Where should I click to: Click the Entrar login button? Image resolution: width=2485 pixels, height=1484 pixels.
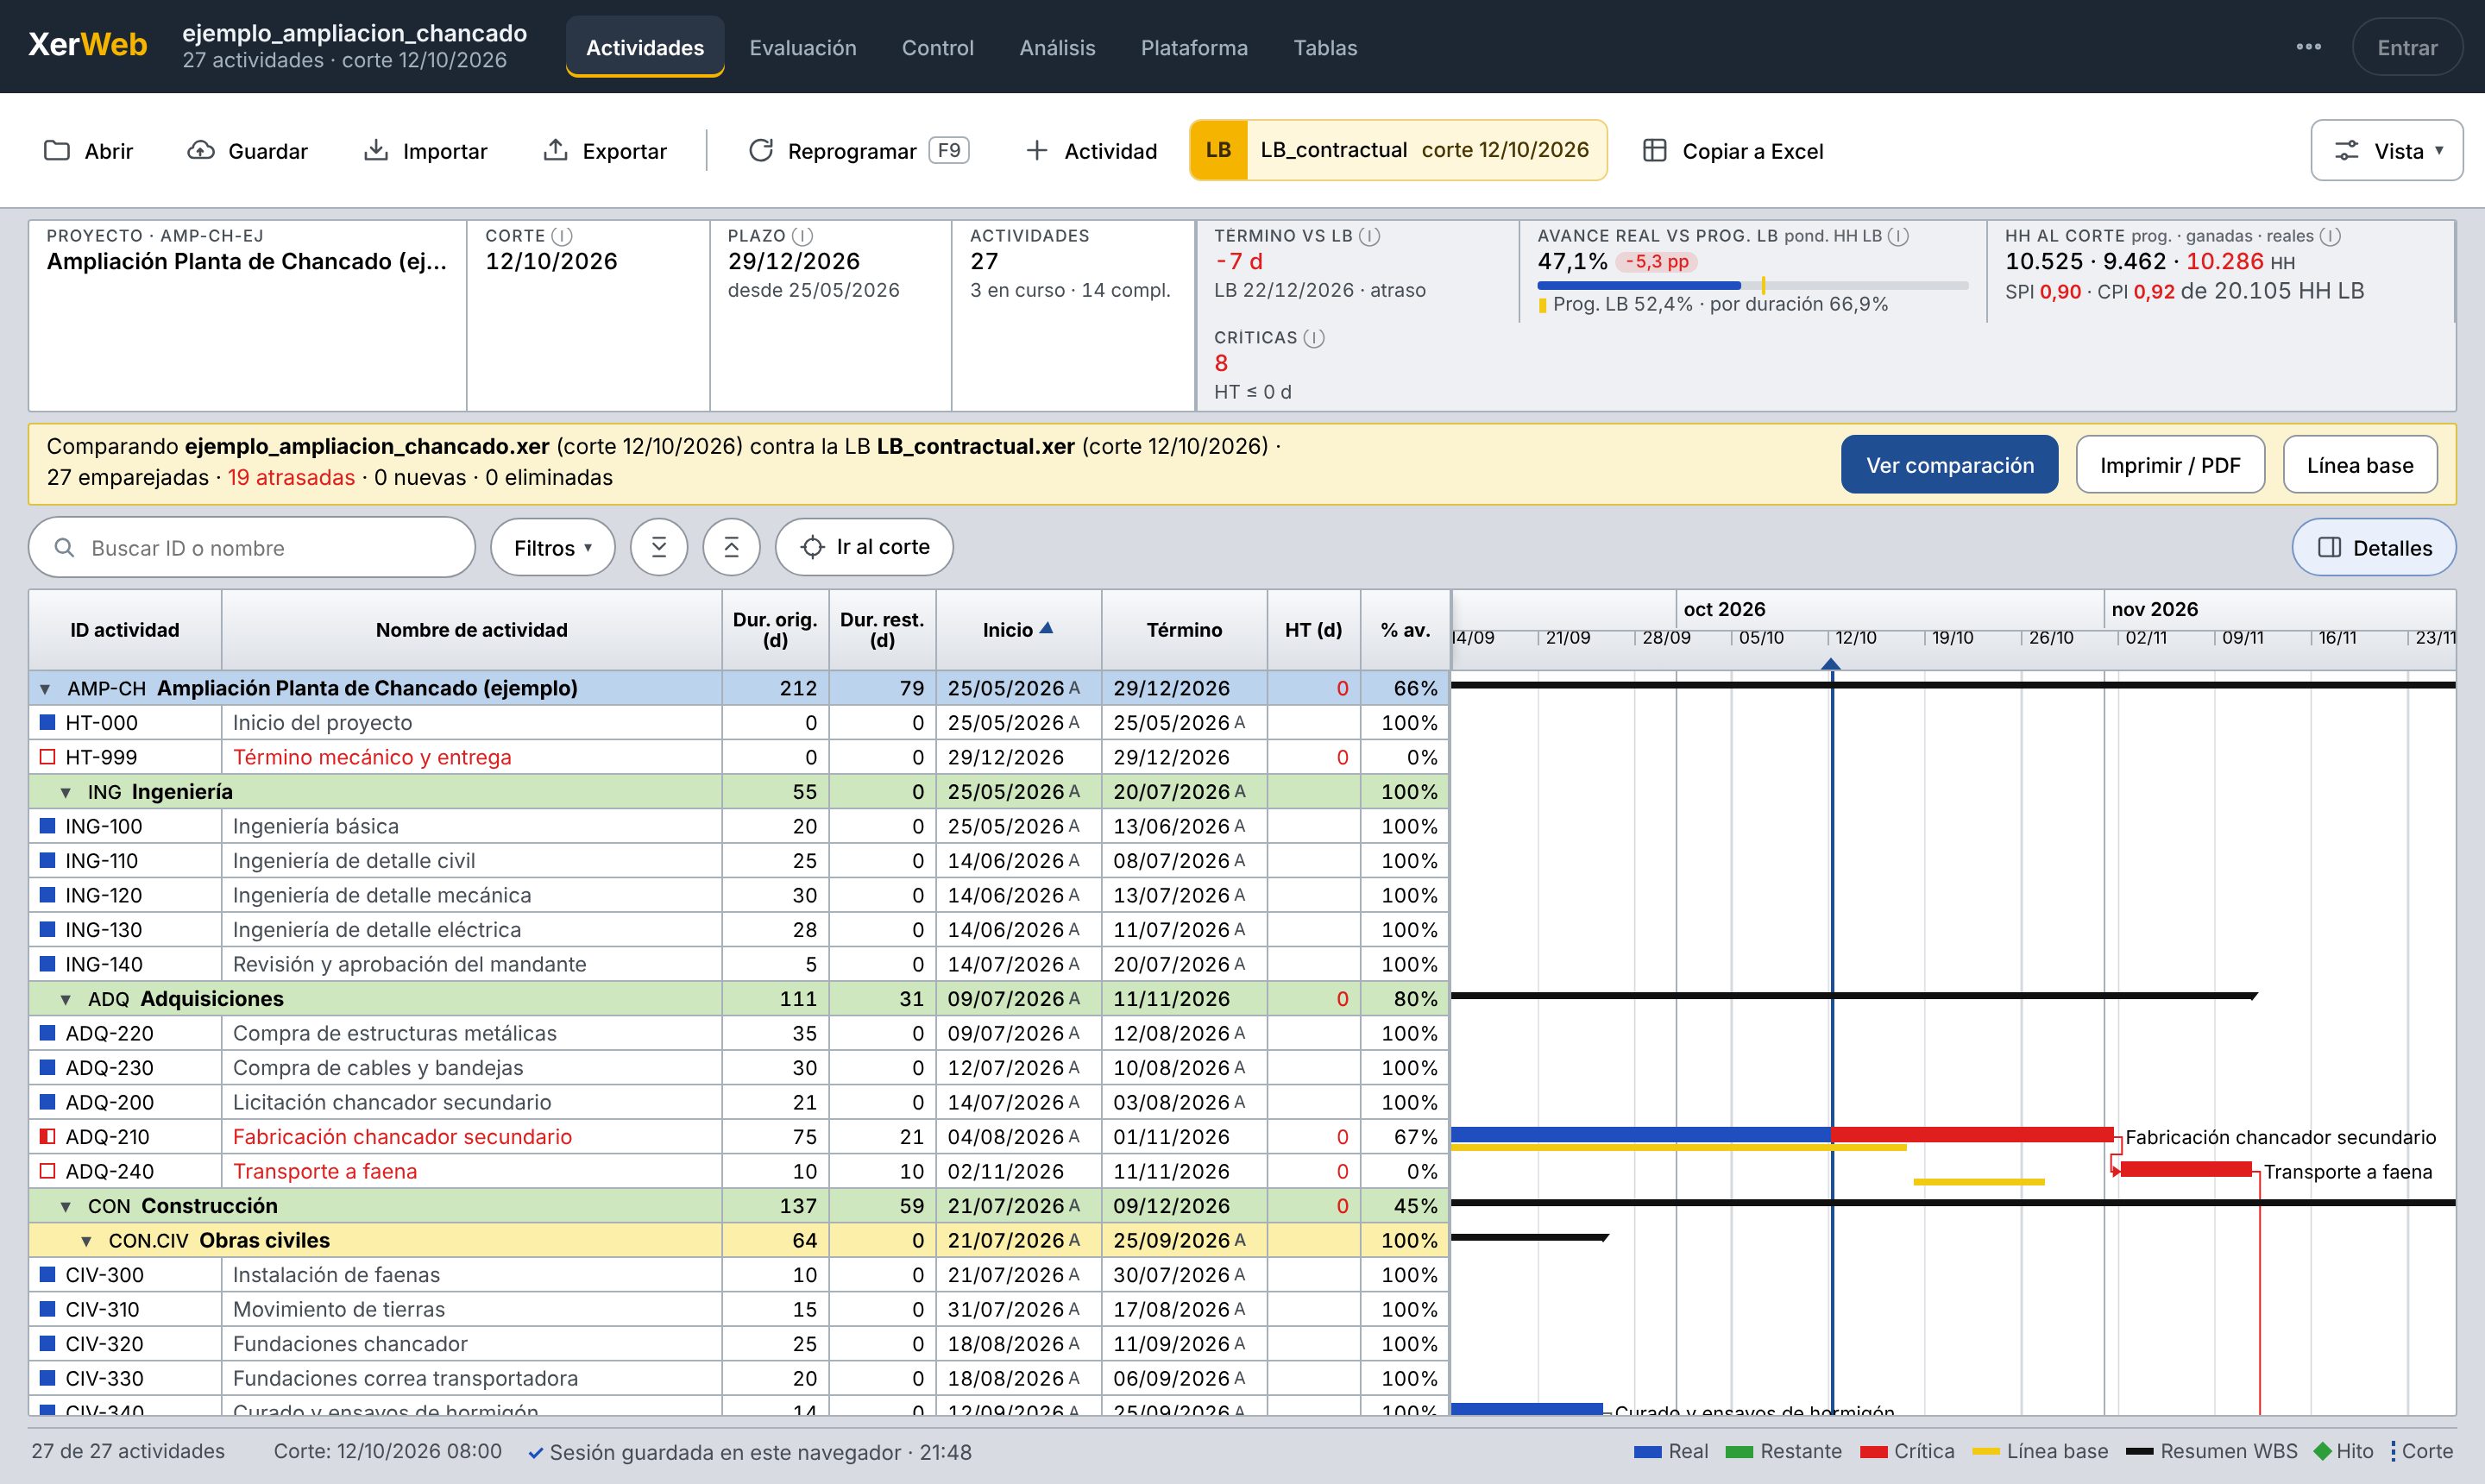(2407, 47)
